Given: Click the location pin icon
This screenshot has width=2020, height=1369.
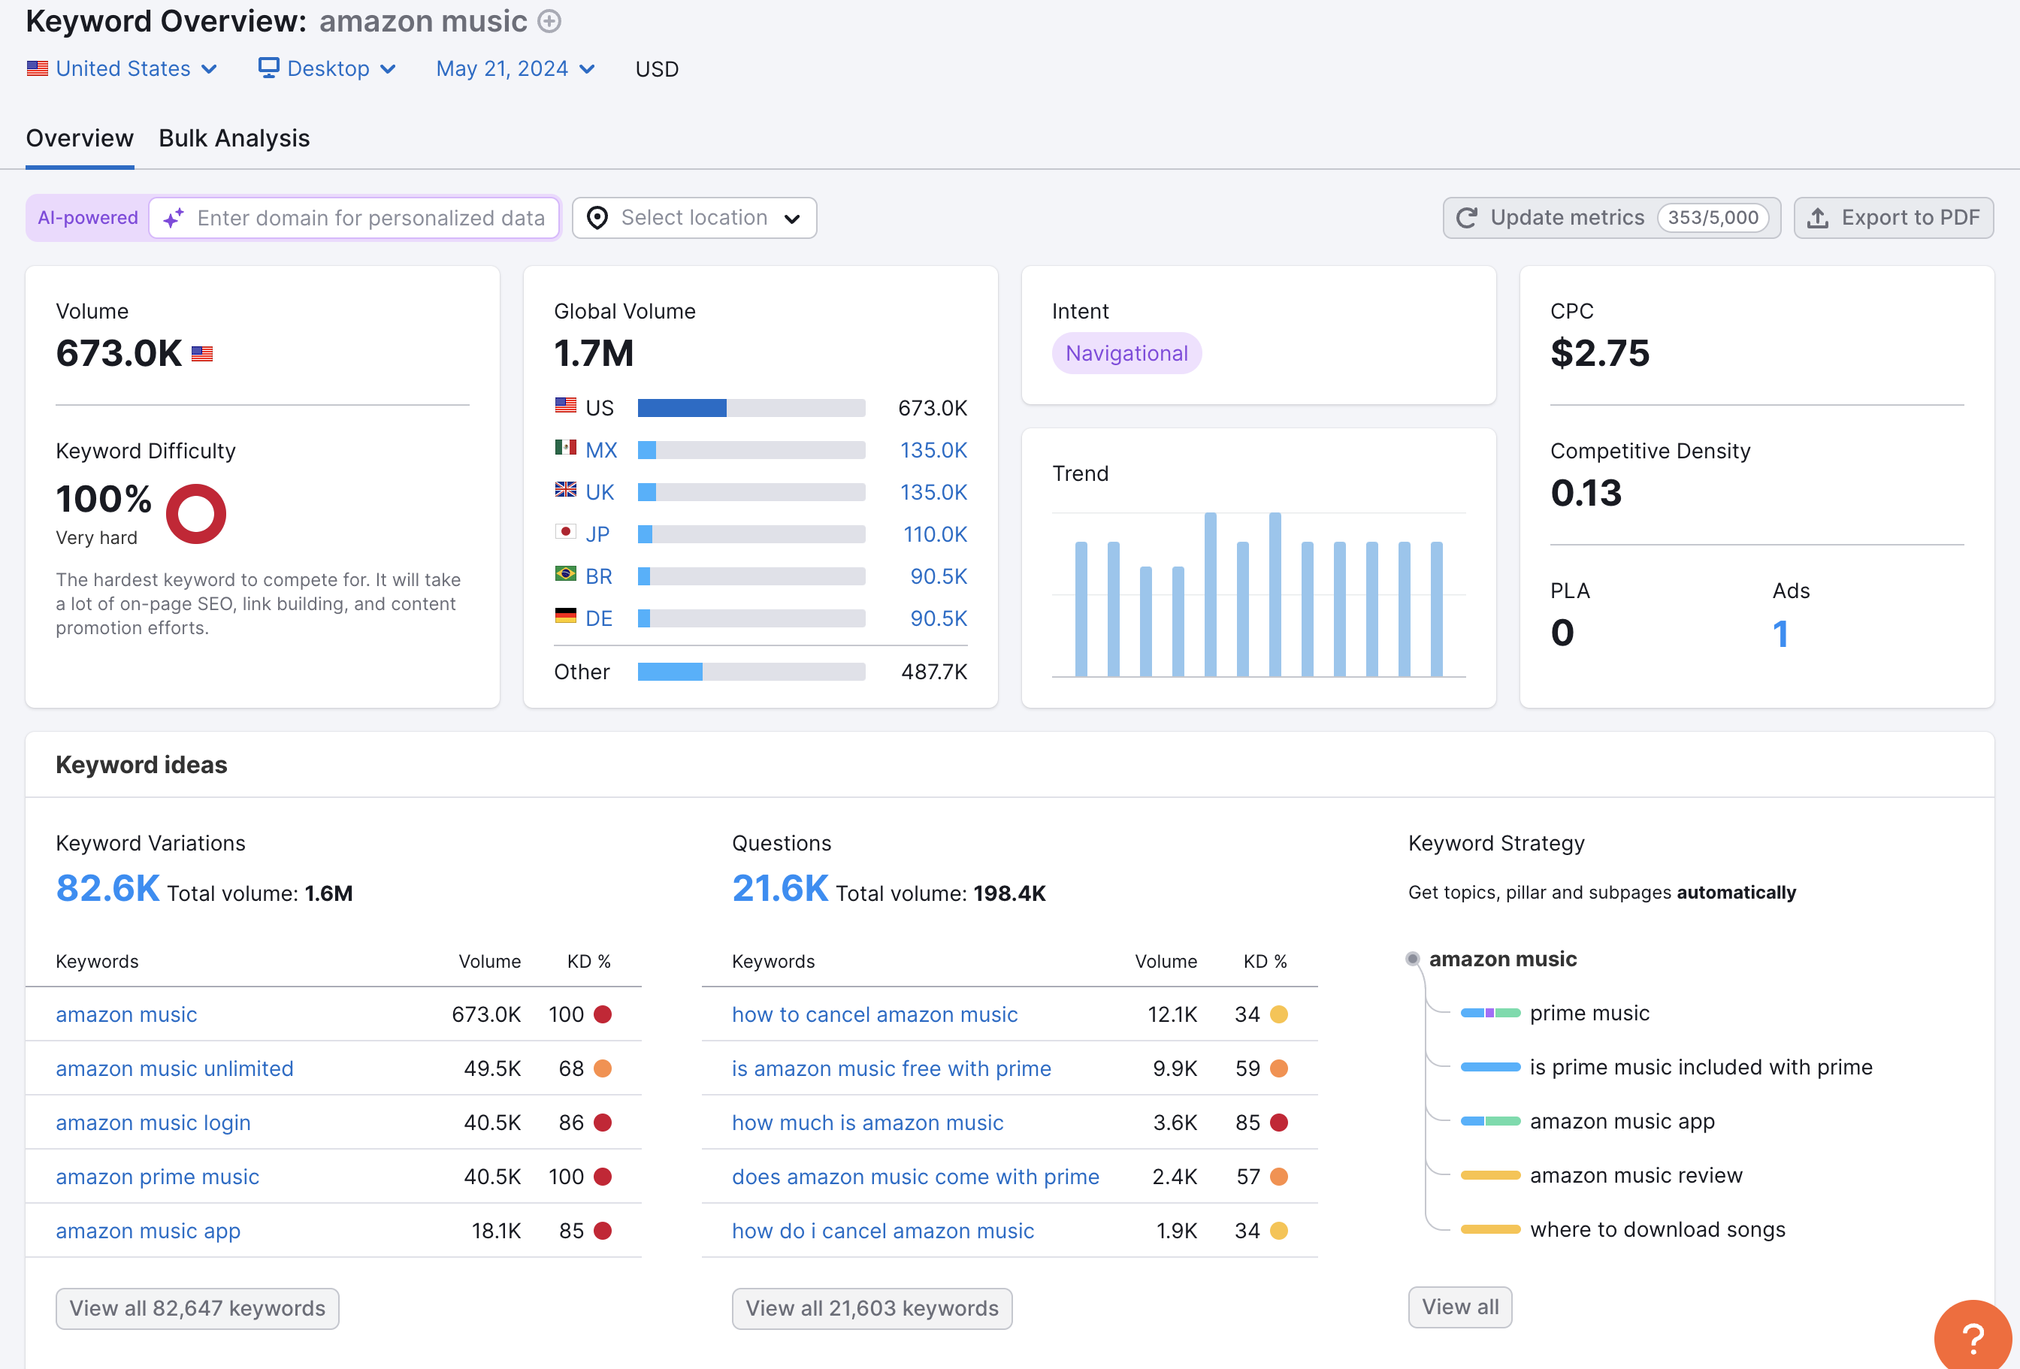Looking at the screenshot, I should coord(597,218).
